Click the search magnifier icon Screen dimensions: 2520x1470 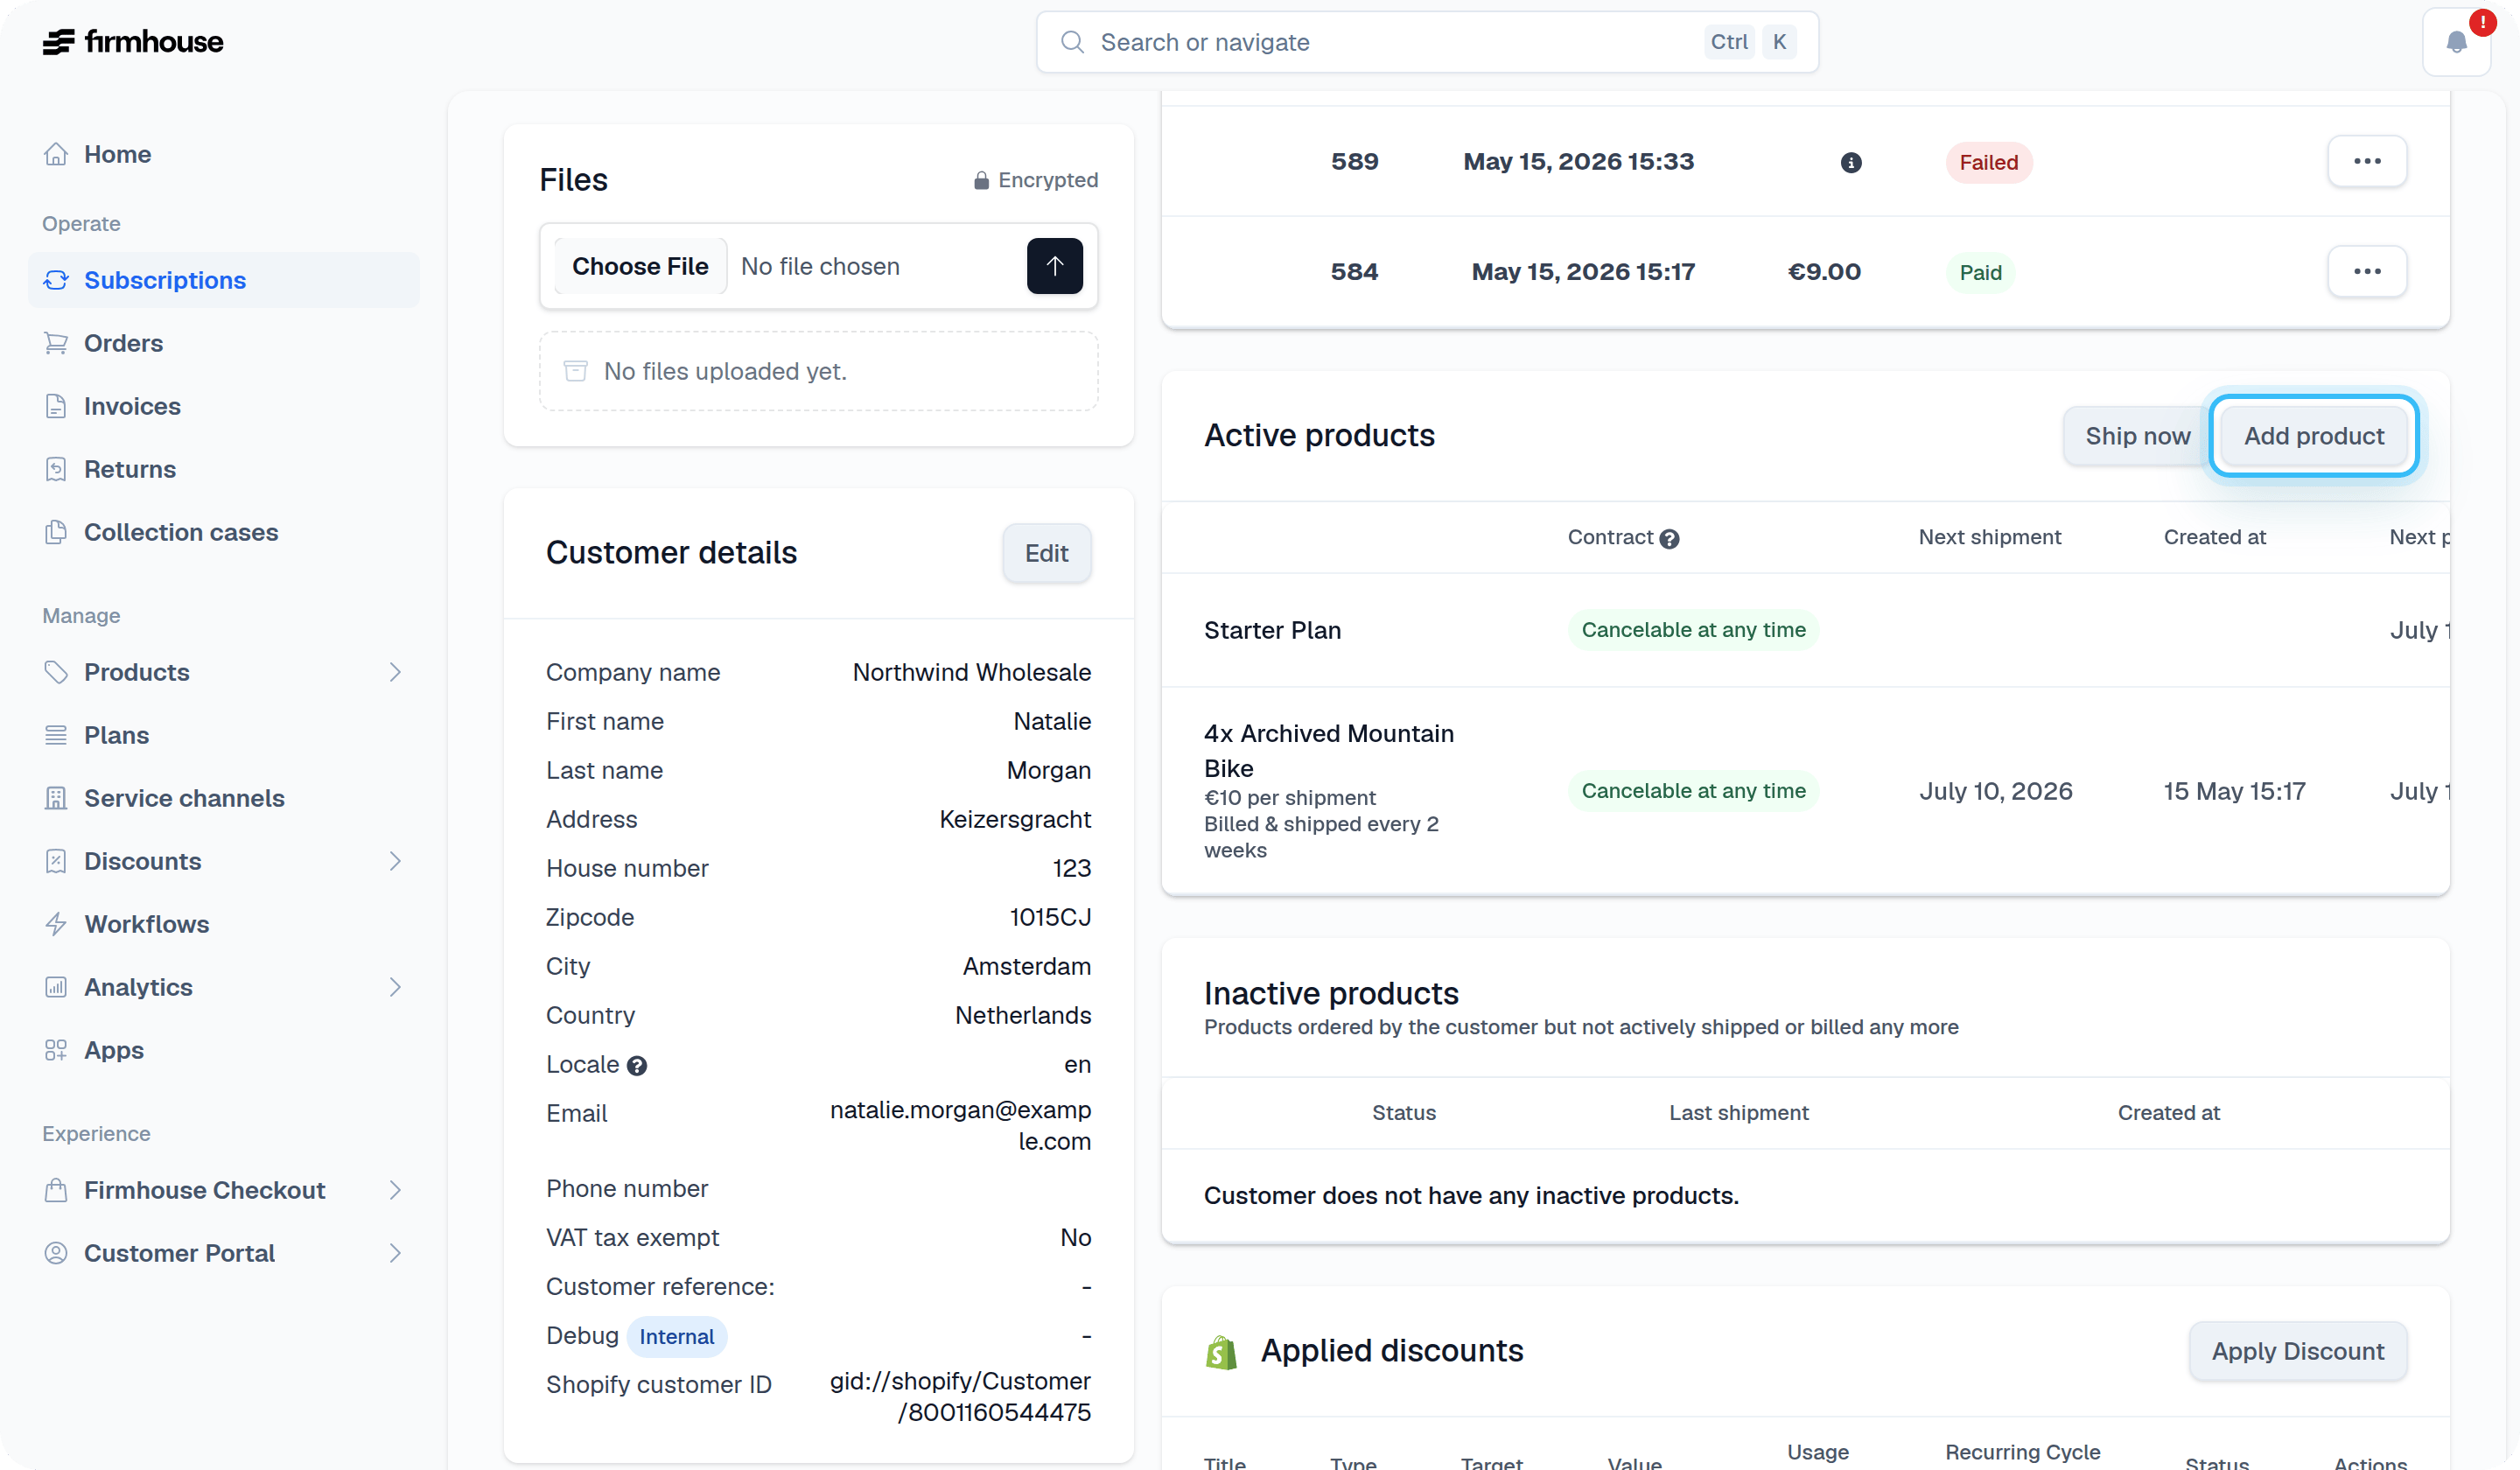1072,42
